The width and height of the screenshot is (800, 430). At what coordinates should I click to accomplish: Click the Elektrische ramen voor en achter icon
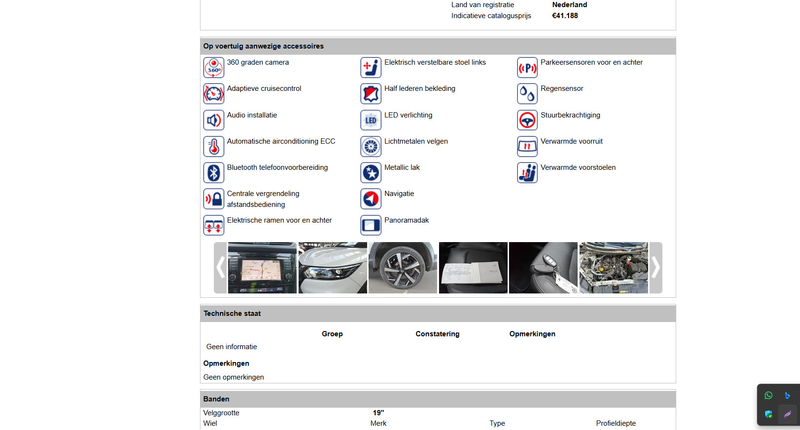[x=213, y=225]
